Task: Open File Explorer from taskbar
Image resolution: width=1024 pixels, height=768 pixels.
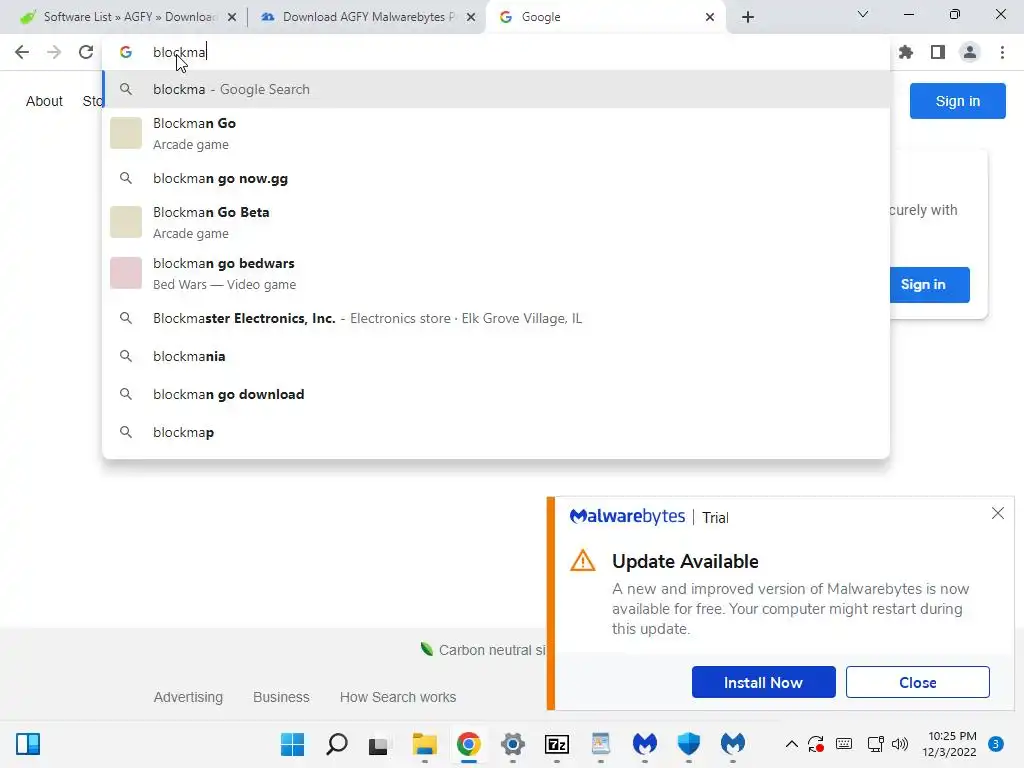Action: tap(424, 744)
